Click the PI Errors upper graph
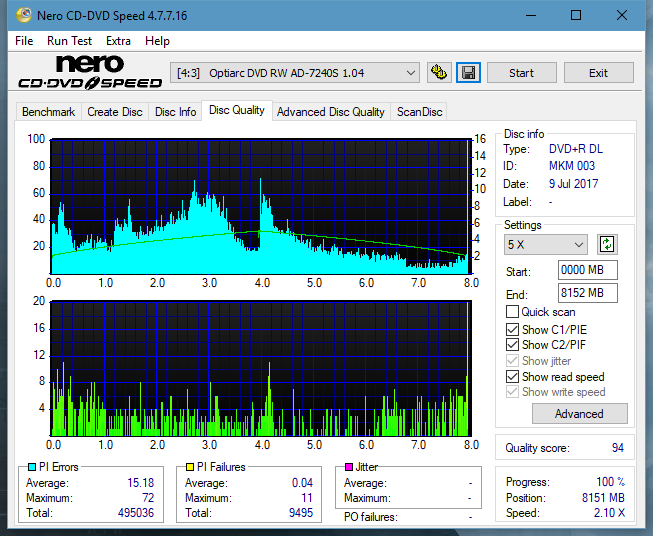 point(261,206)
